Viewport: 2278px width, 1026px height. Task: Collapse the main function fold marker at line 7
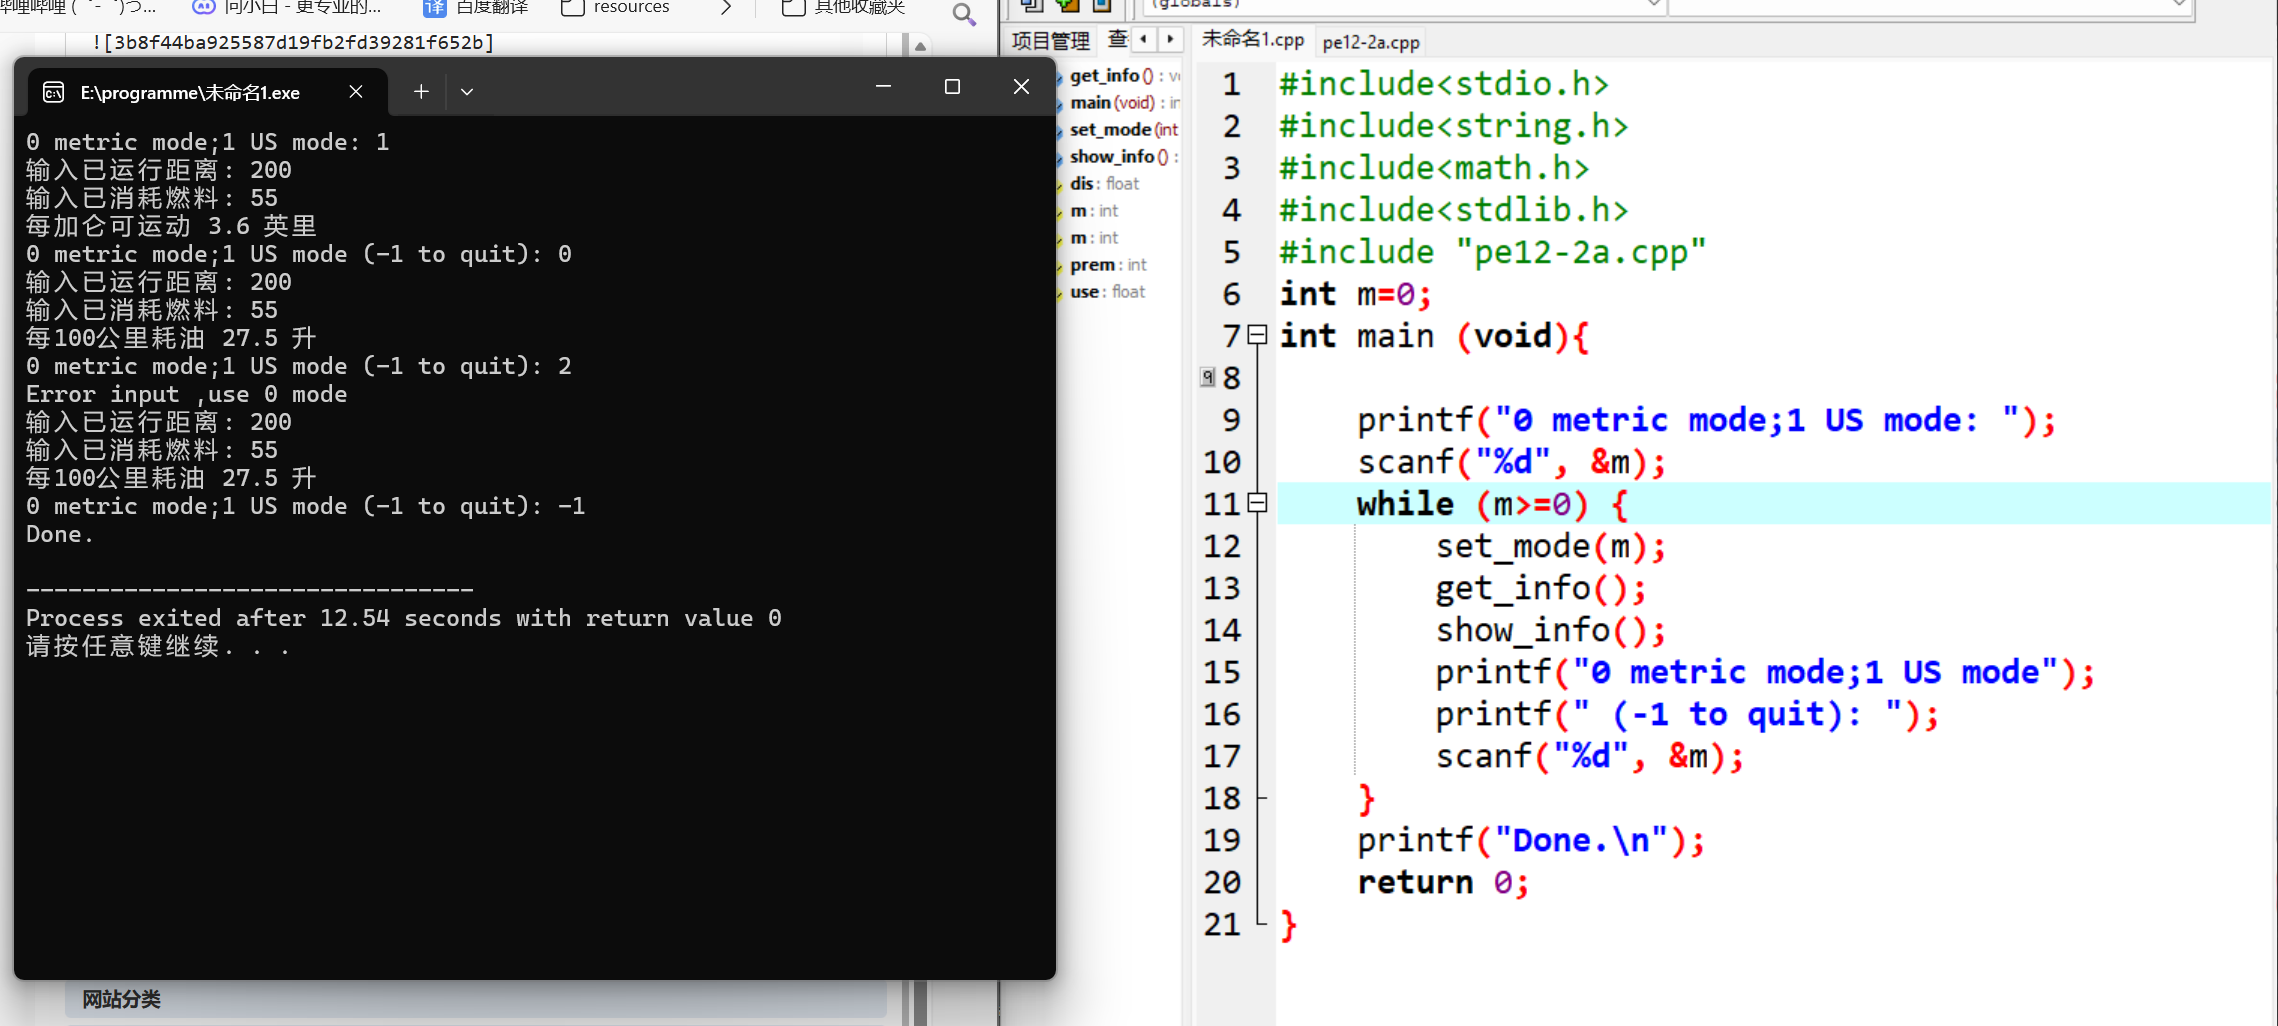pyautogui.click(x=1258, y=335)
